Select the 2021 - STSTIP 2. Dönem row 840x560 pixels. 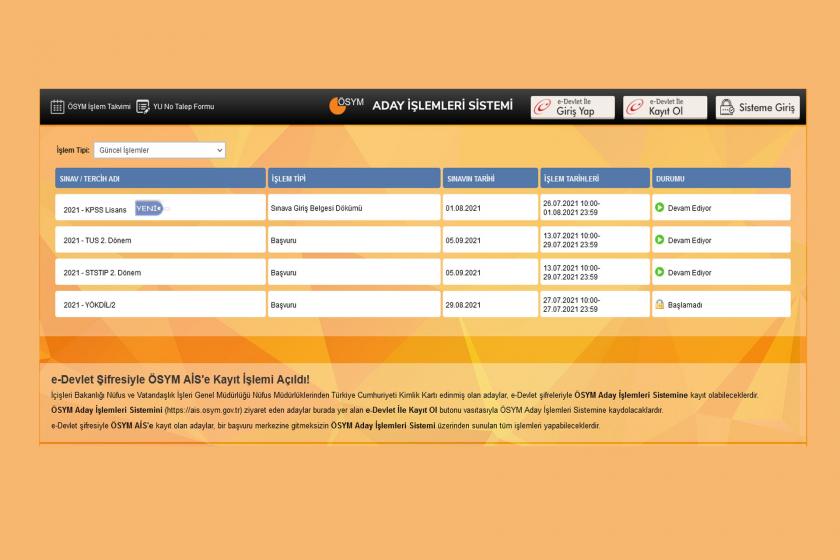click(423, 272)
